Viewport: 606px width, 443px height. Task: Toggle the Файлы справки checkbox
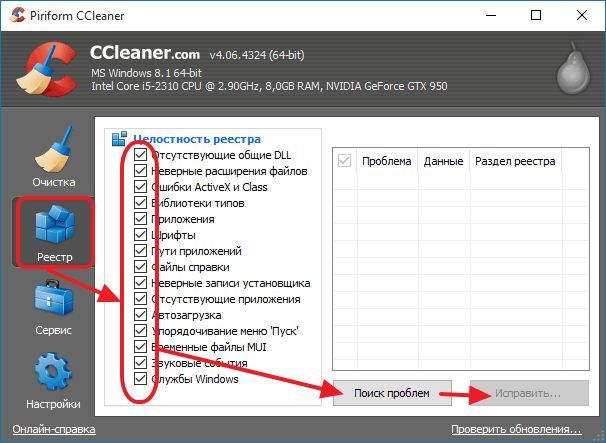140,267
